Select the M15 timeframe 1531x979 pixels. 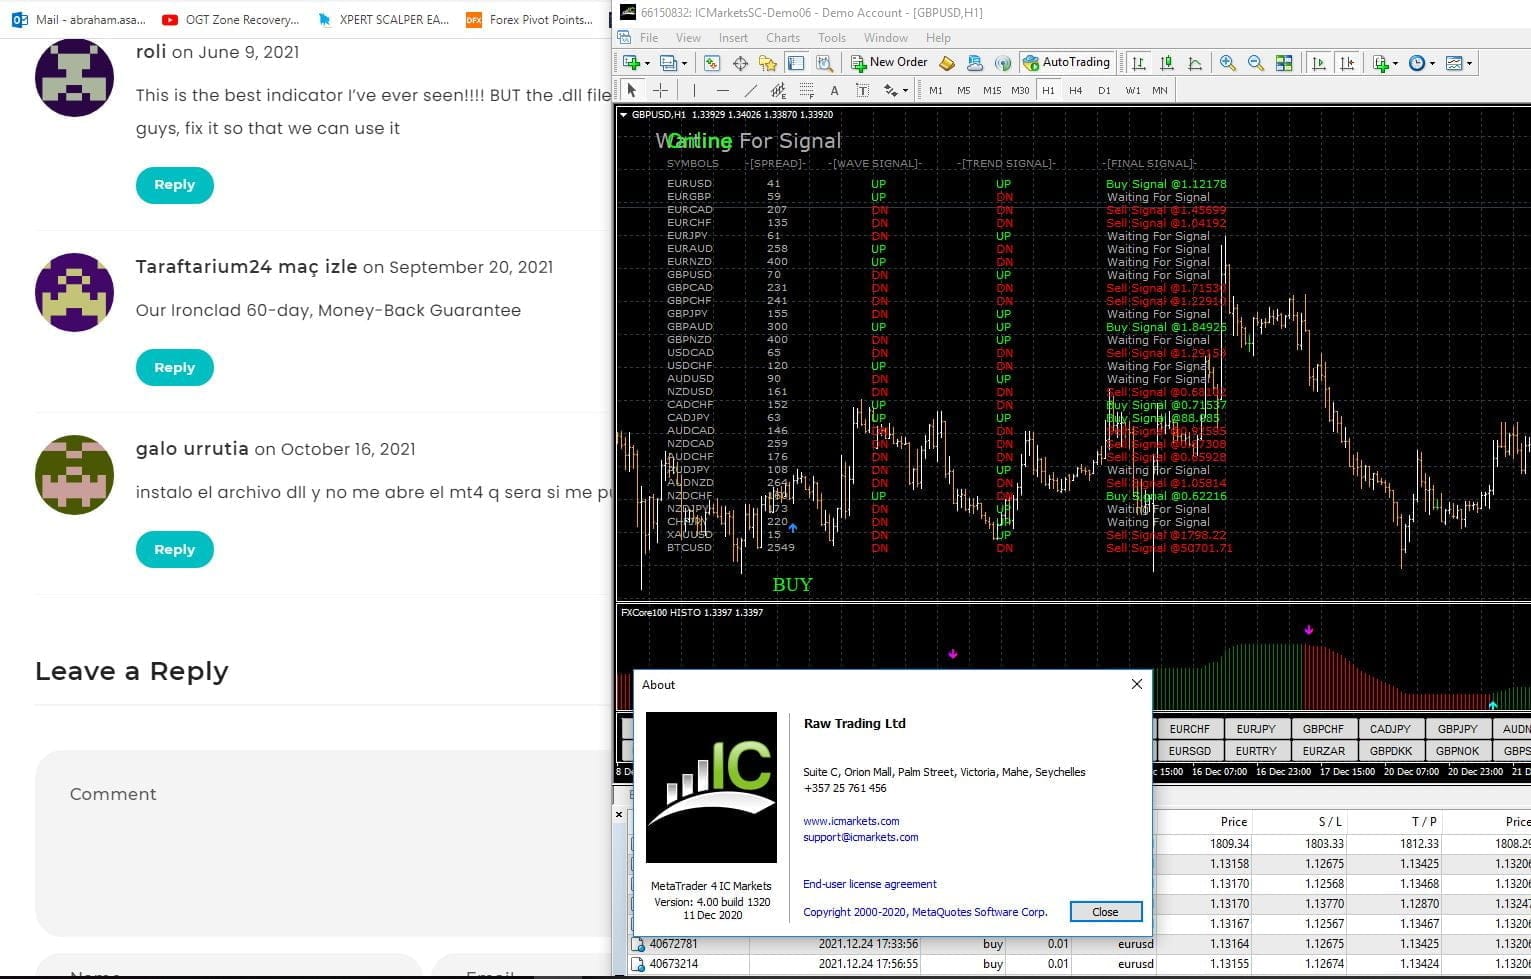coord(991,90)
